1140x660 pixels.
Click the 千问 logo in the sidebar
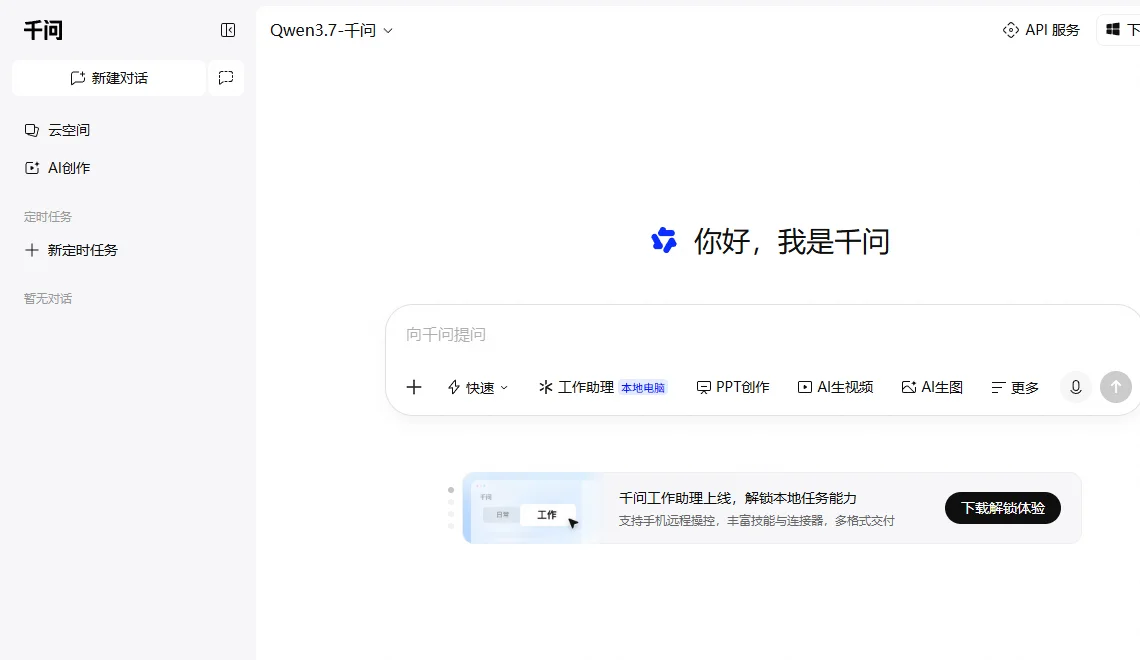tap(43, 30)
